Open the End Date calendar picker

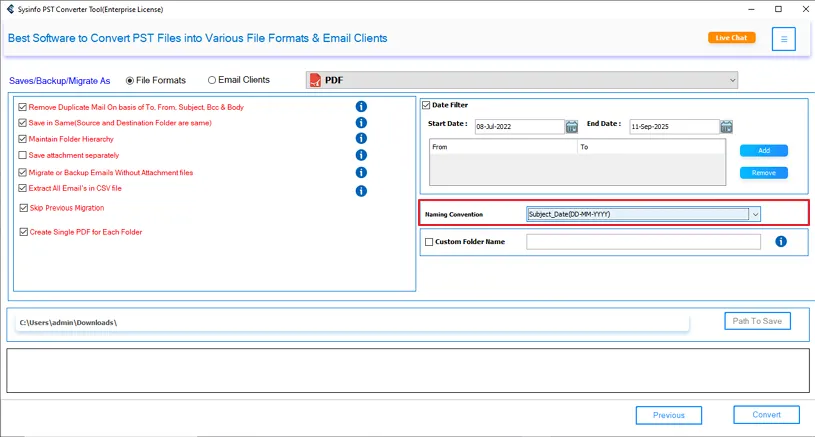click(x=726, y=127)
